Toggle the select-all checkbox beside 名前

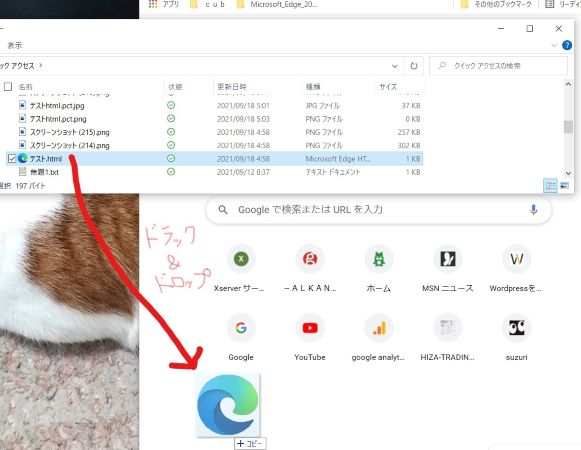click(8, 87)
